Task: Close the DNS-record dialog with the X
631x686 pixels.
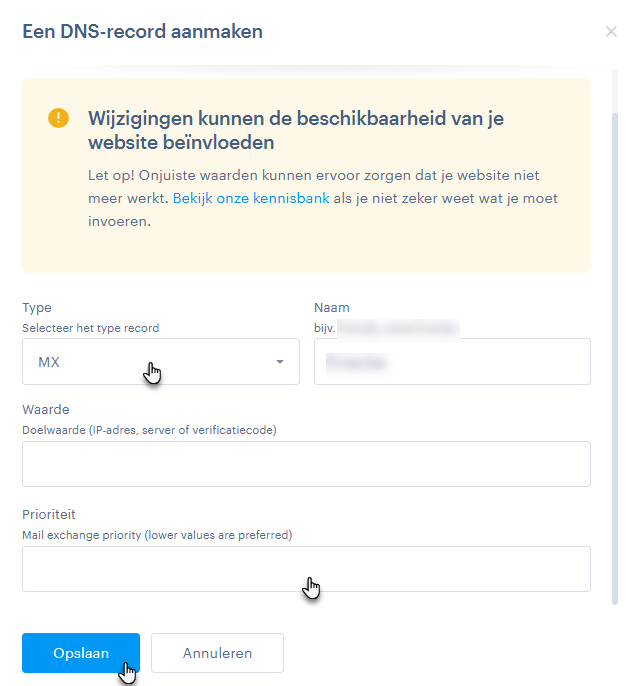Action: coord(611,32)
